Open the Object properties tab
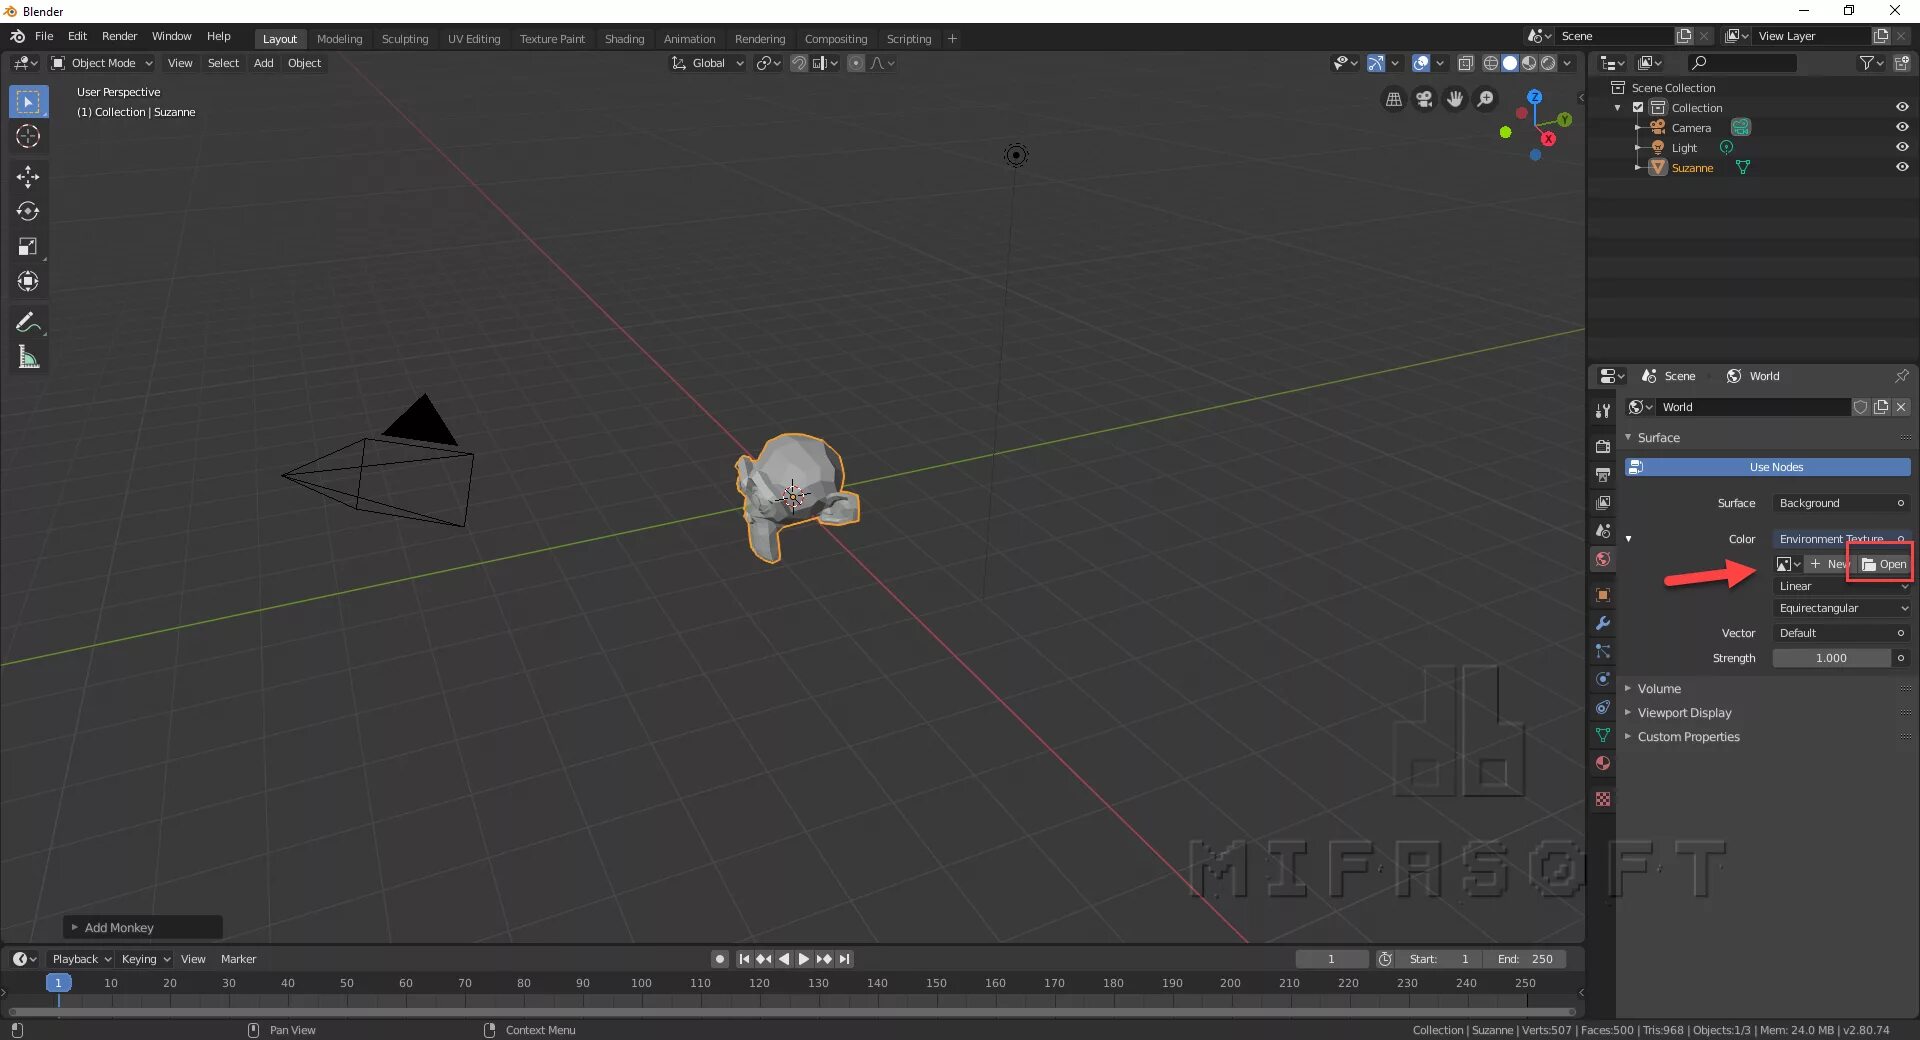 1603,595
